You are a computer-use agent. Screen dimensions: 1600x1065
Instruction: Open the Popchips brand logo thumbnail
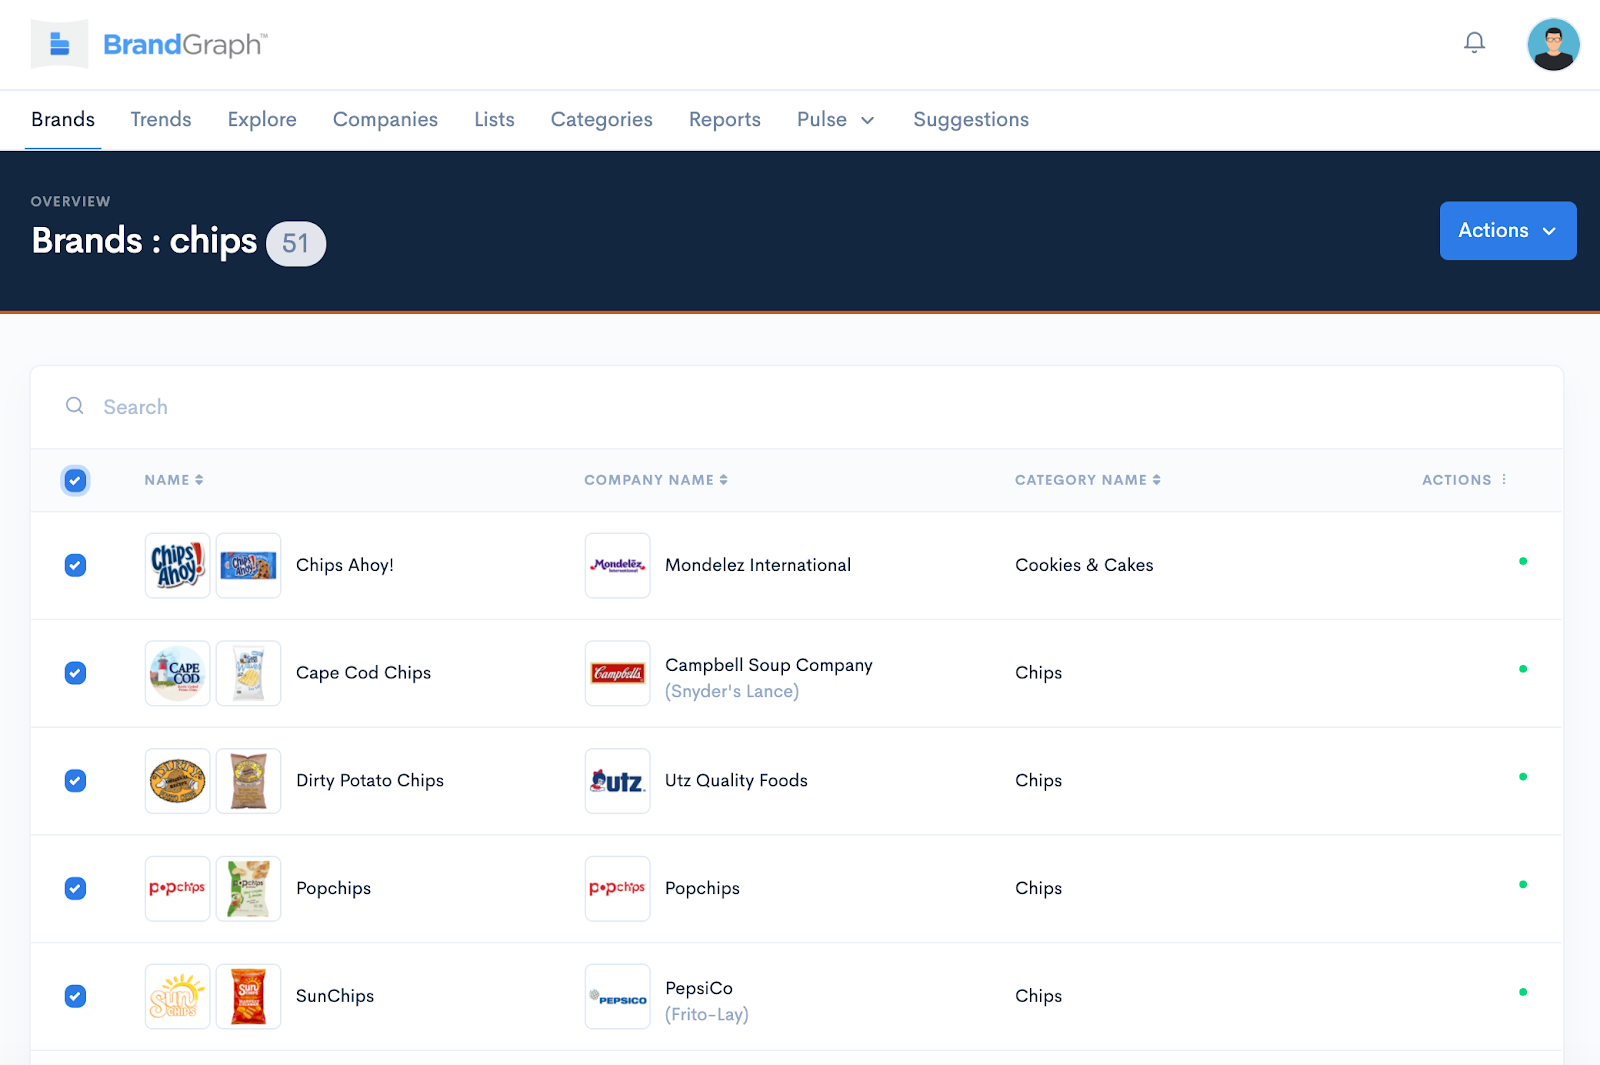click(178, 888)
